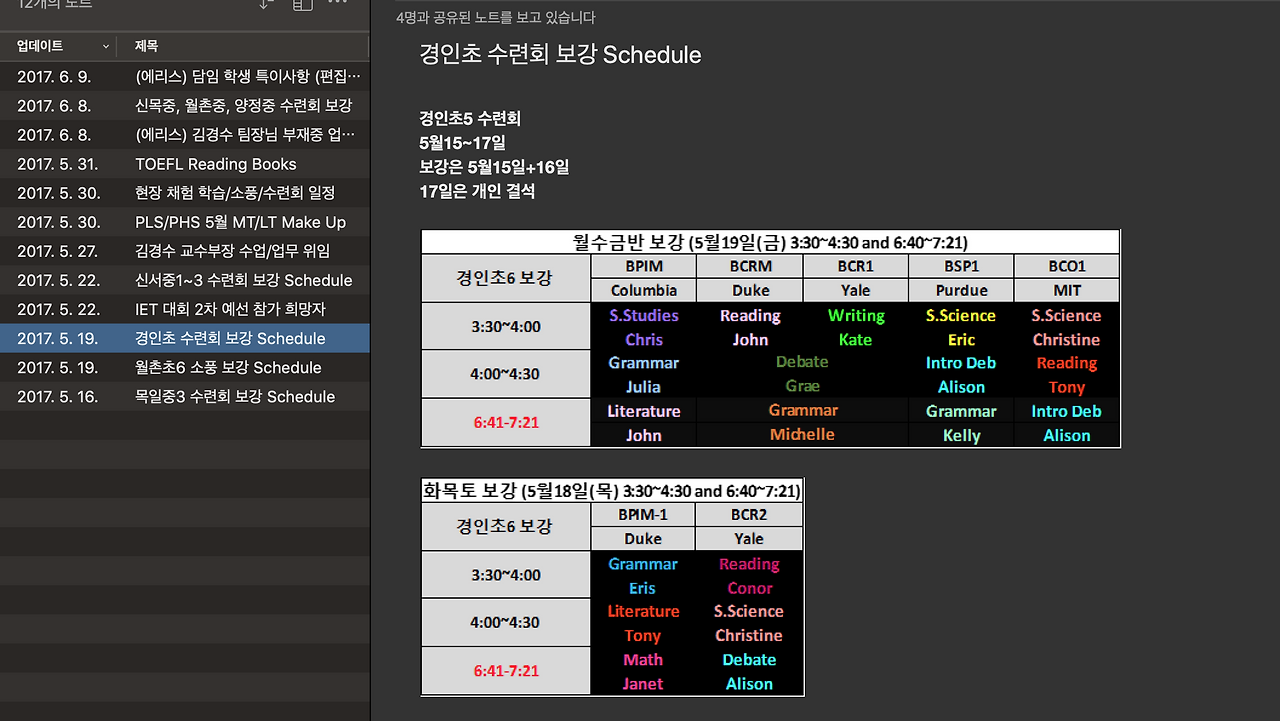The image size is (1280, 721).
Task: Click the 'Yale' cell in the second table
Action: click(x=749, y=538)
